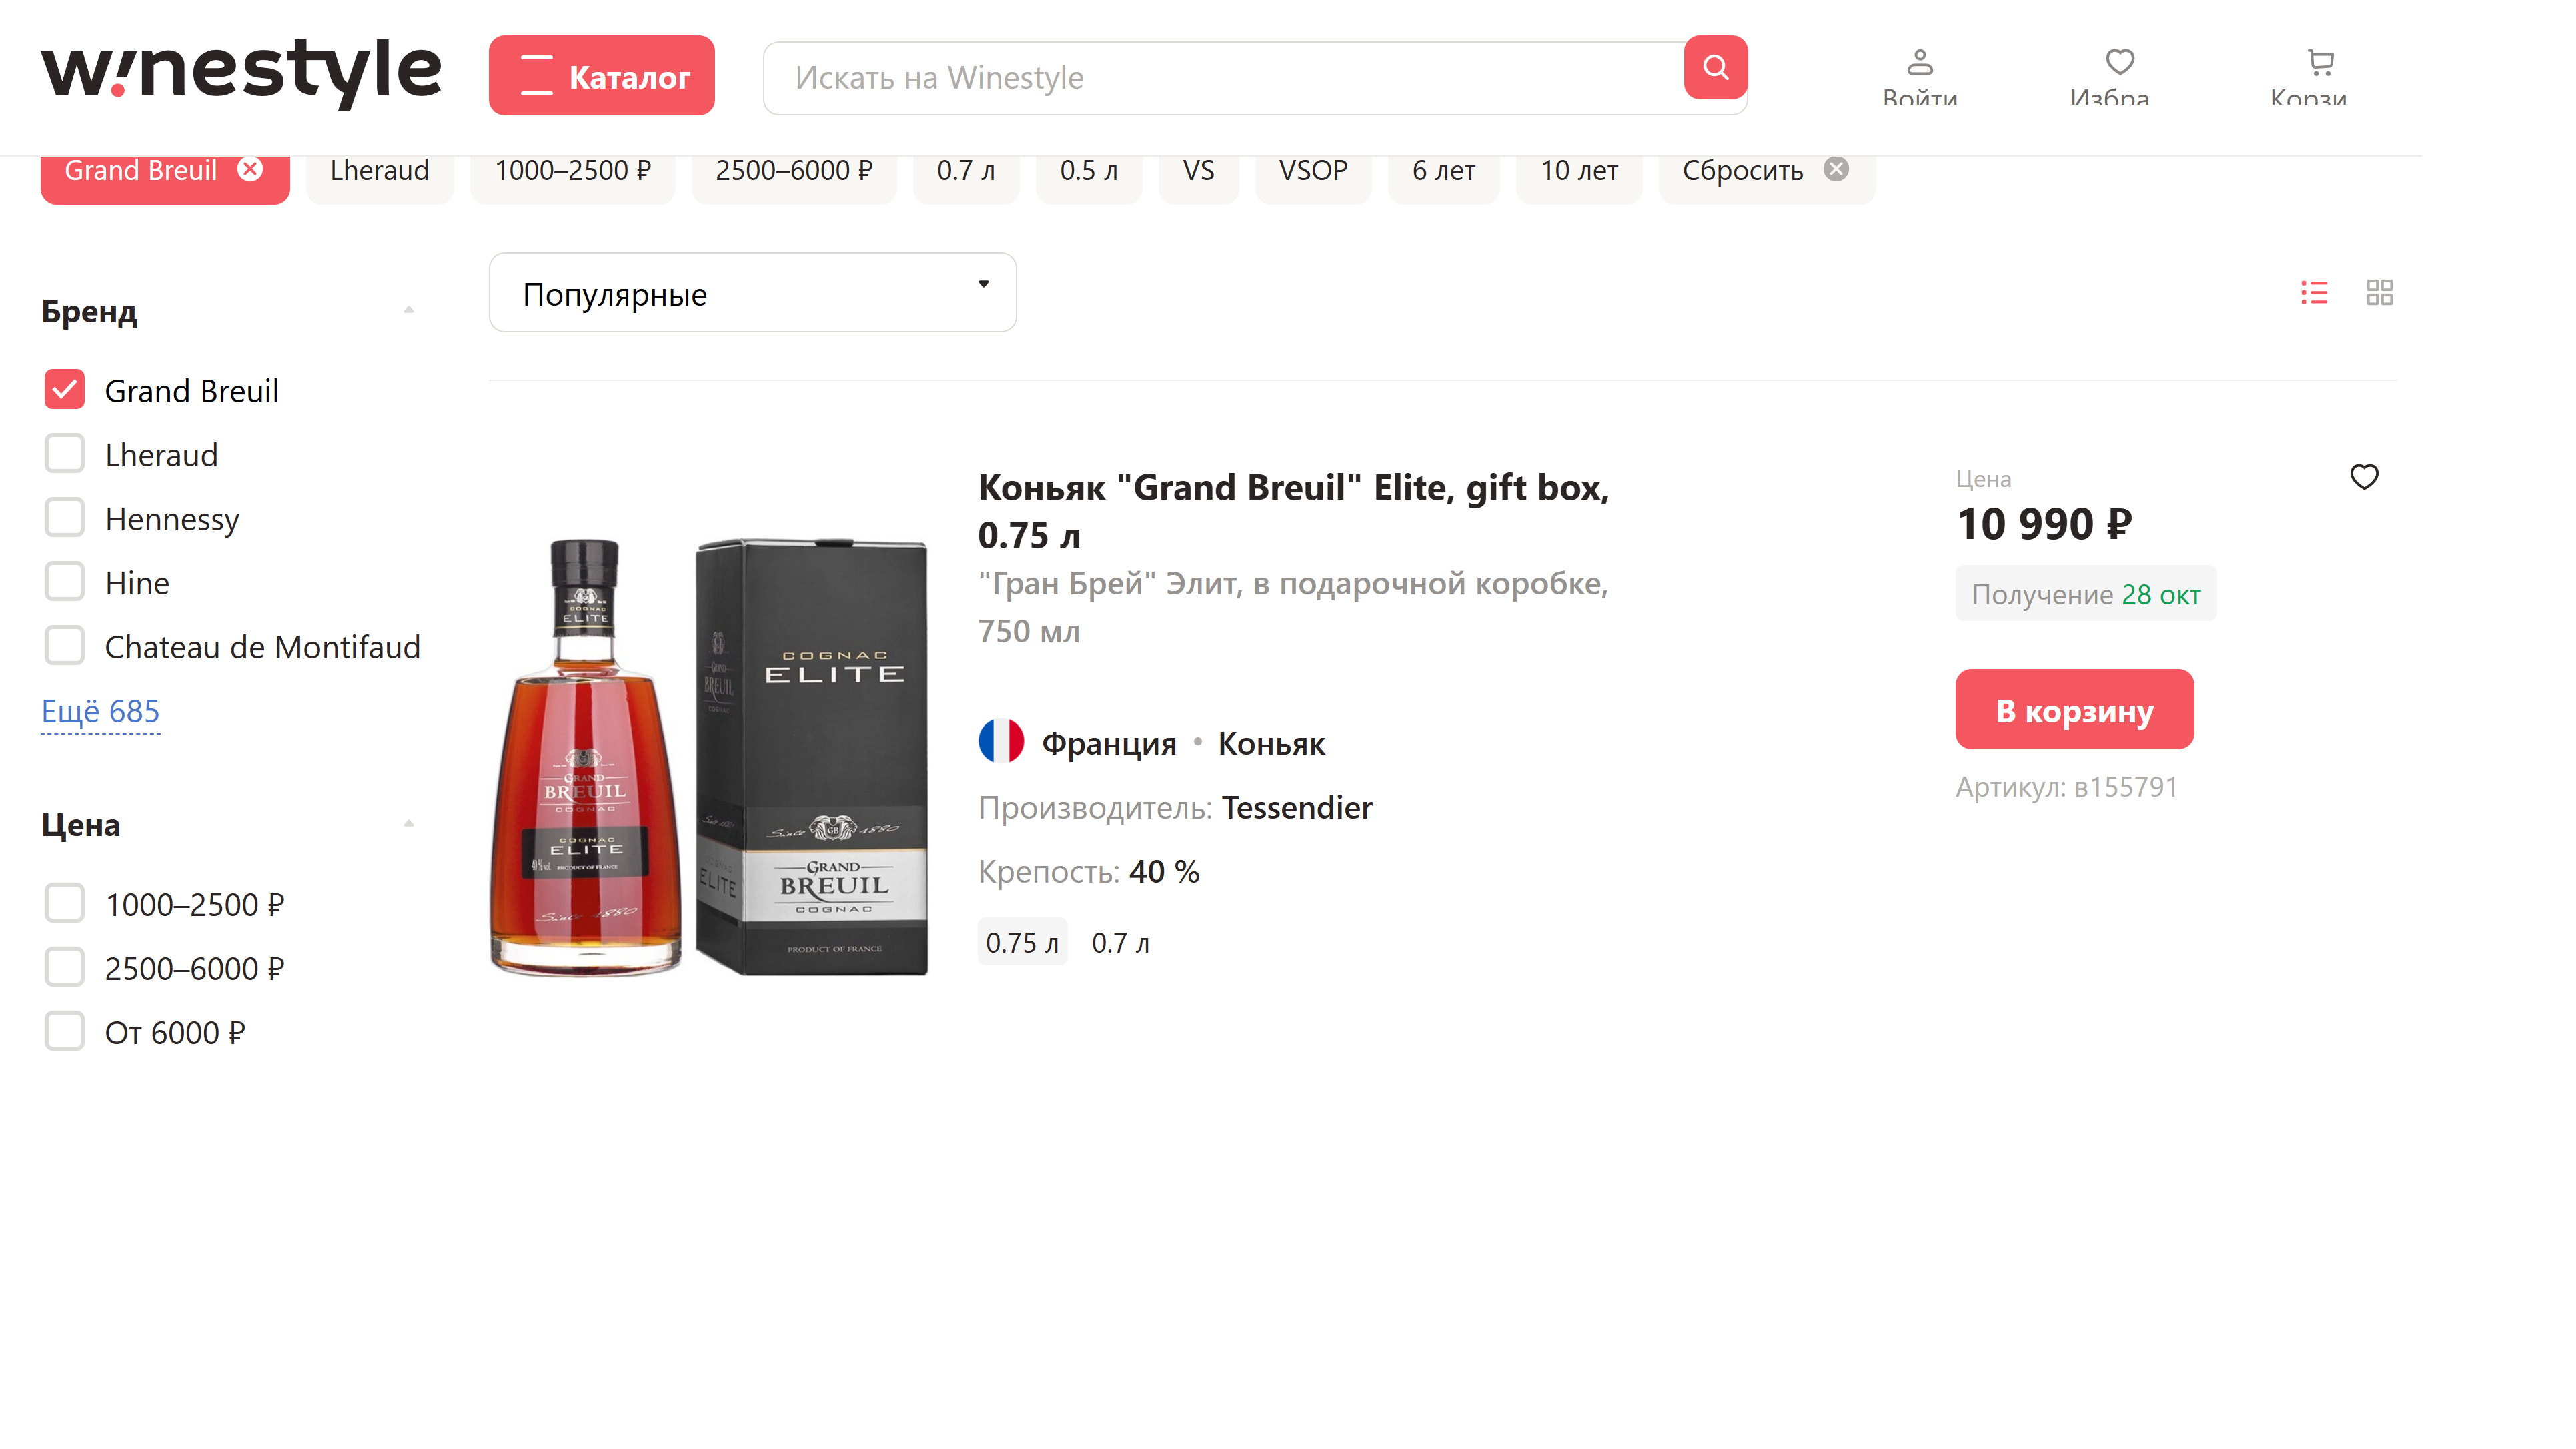This screenshot has height=1449, width=2576.
Task: Select the VSOP filter chip
Action: [1312, 171]
